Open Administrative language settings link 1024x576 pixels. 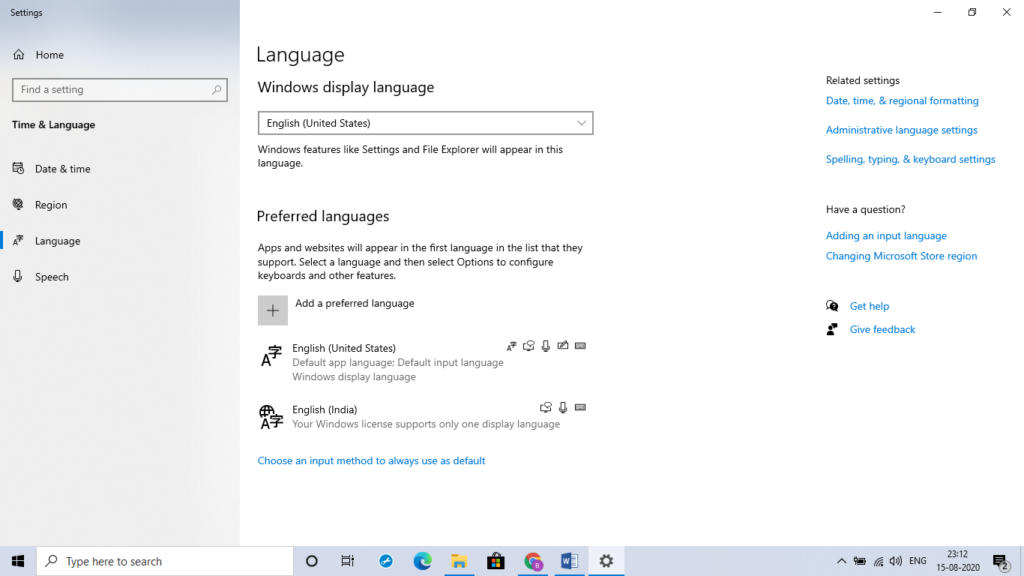click(901, 130)
